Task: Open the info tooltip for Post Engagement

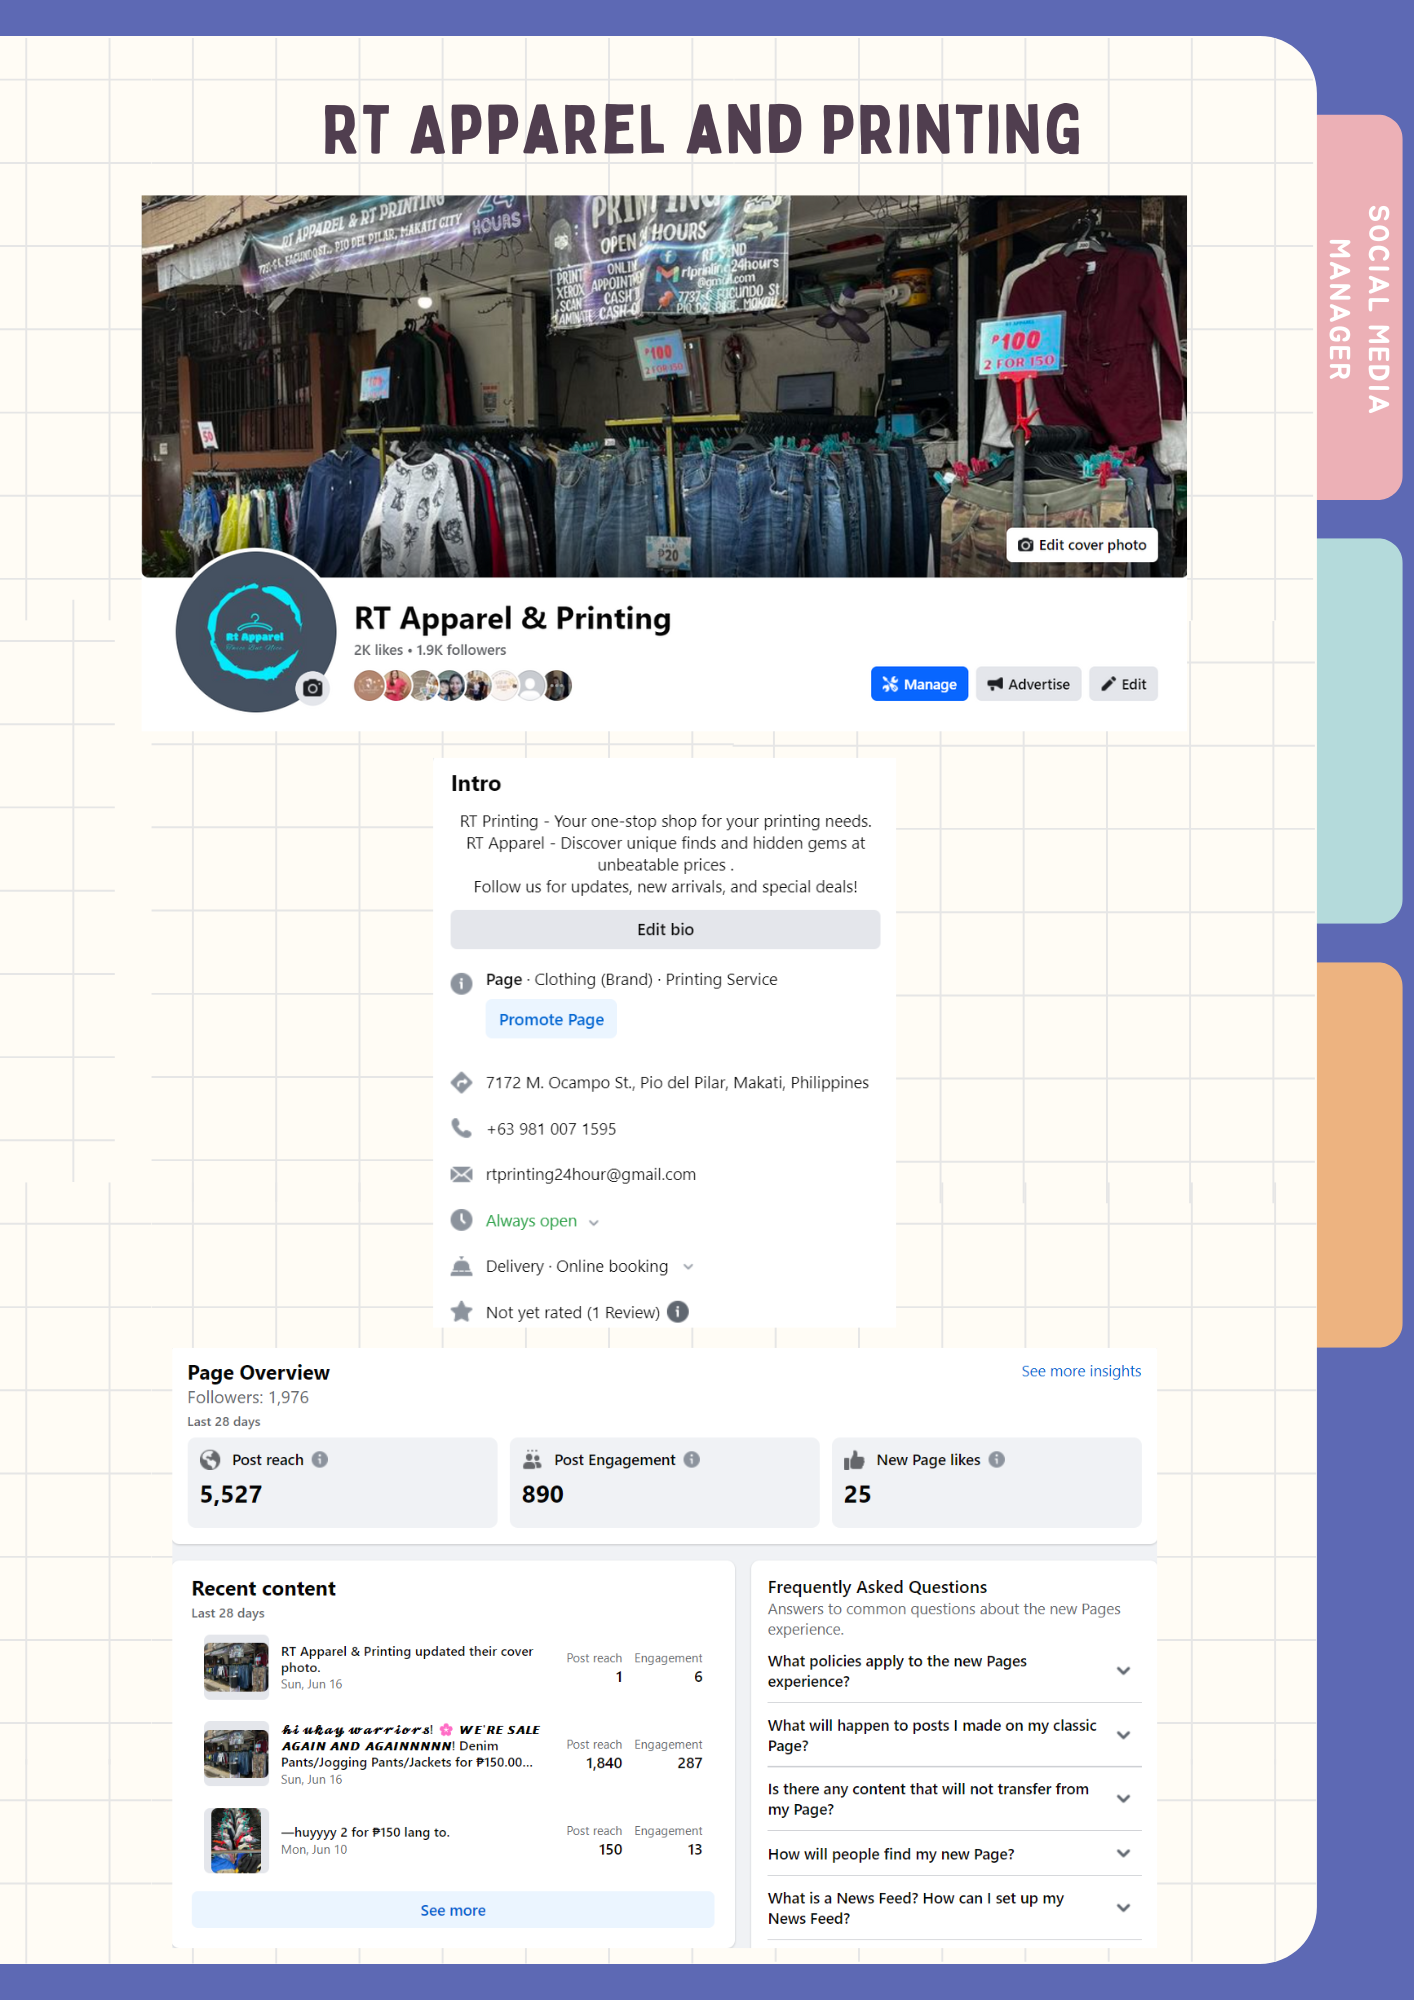Action: coord(692,1459)
